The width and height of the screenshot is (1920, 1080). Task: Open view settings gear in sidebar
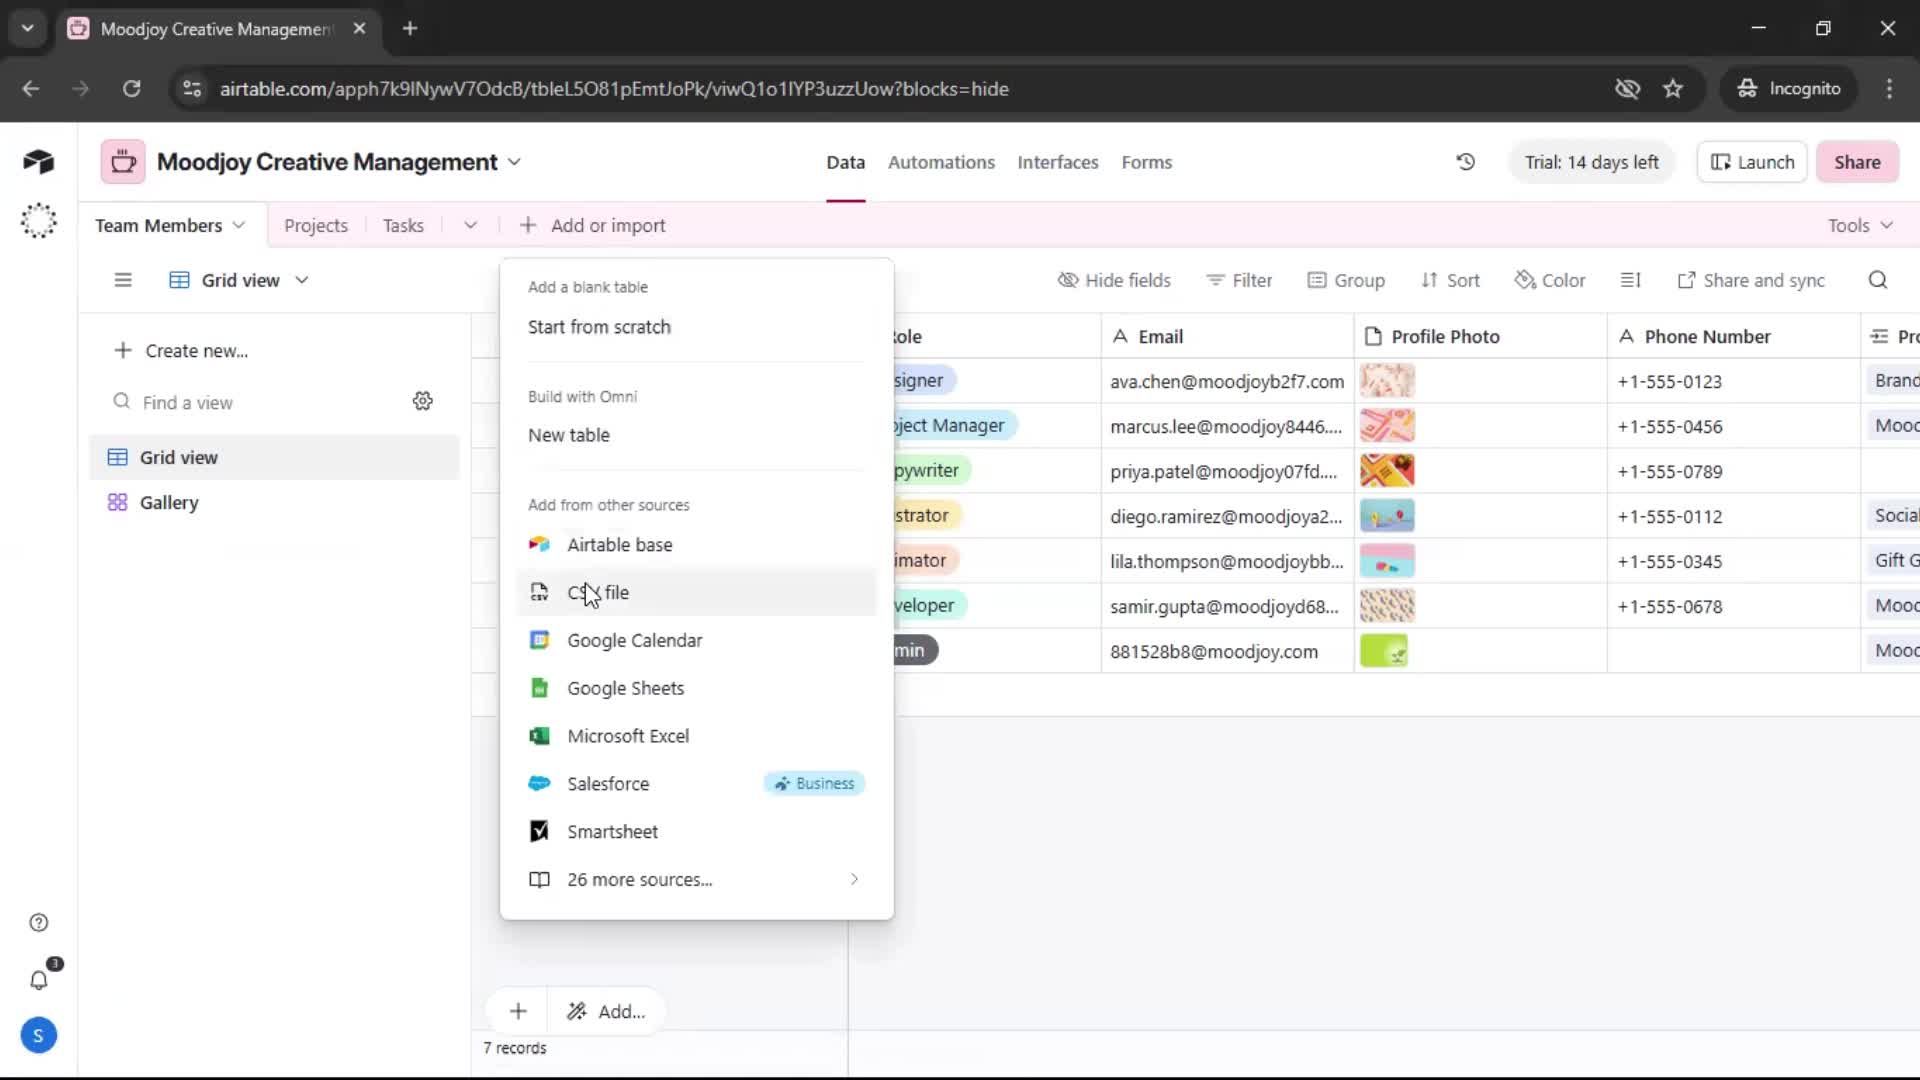[x=423, y=401]
